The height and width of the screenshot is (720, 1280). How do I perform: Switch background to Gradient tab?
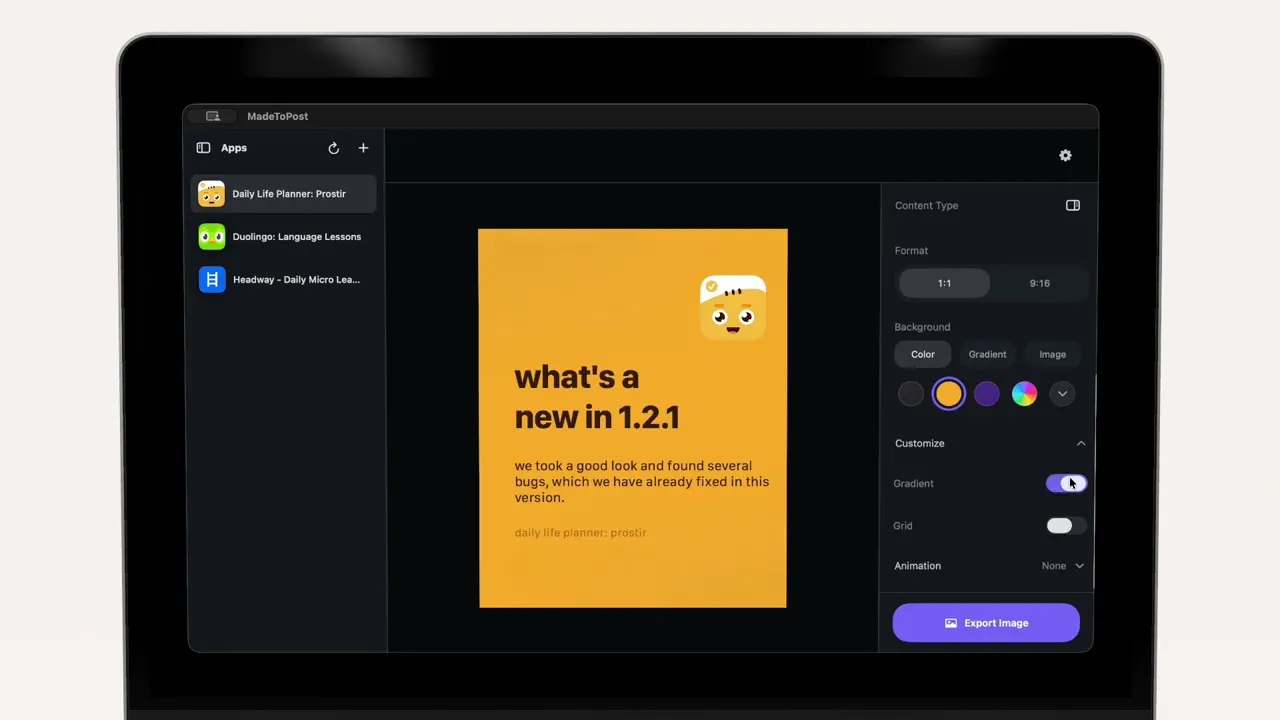(988, 354)
